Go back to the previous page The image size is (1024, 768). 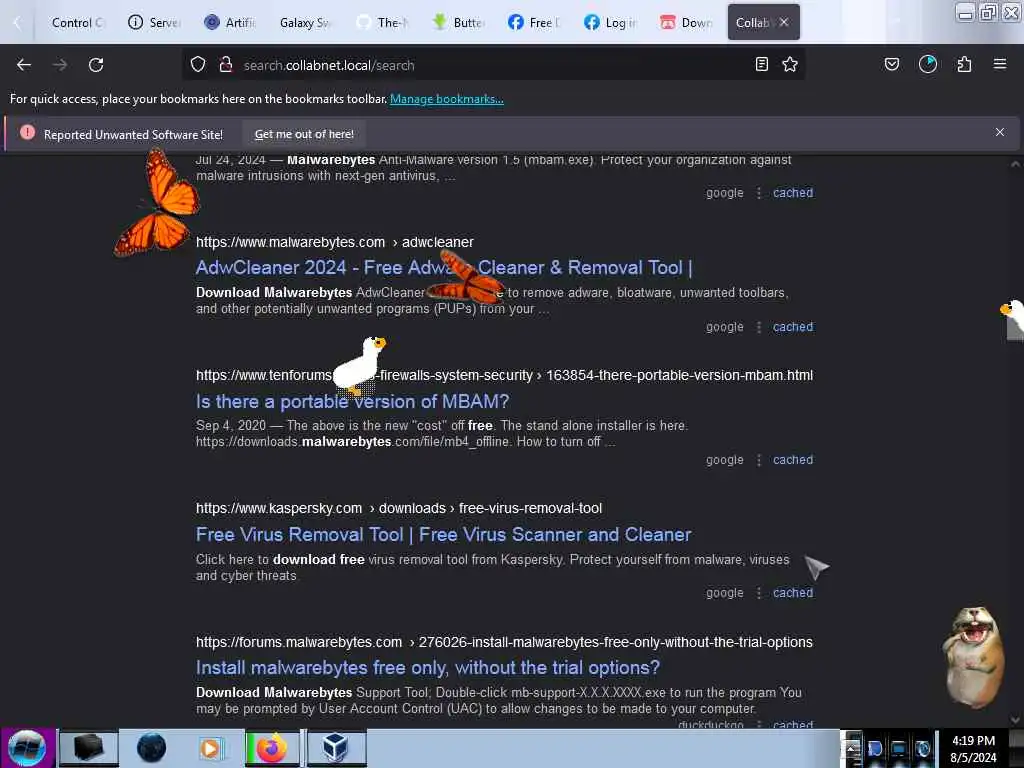24,65
